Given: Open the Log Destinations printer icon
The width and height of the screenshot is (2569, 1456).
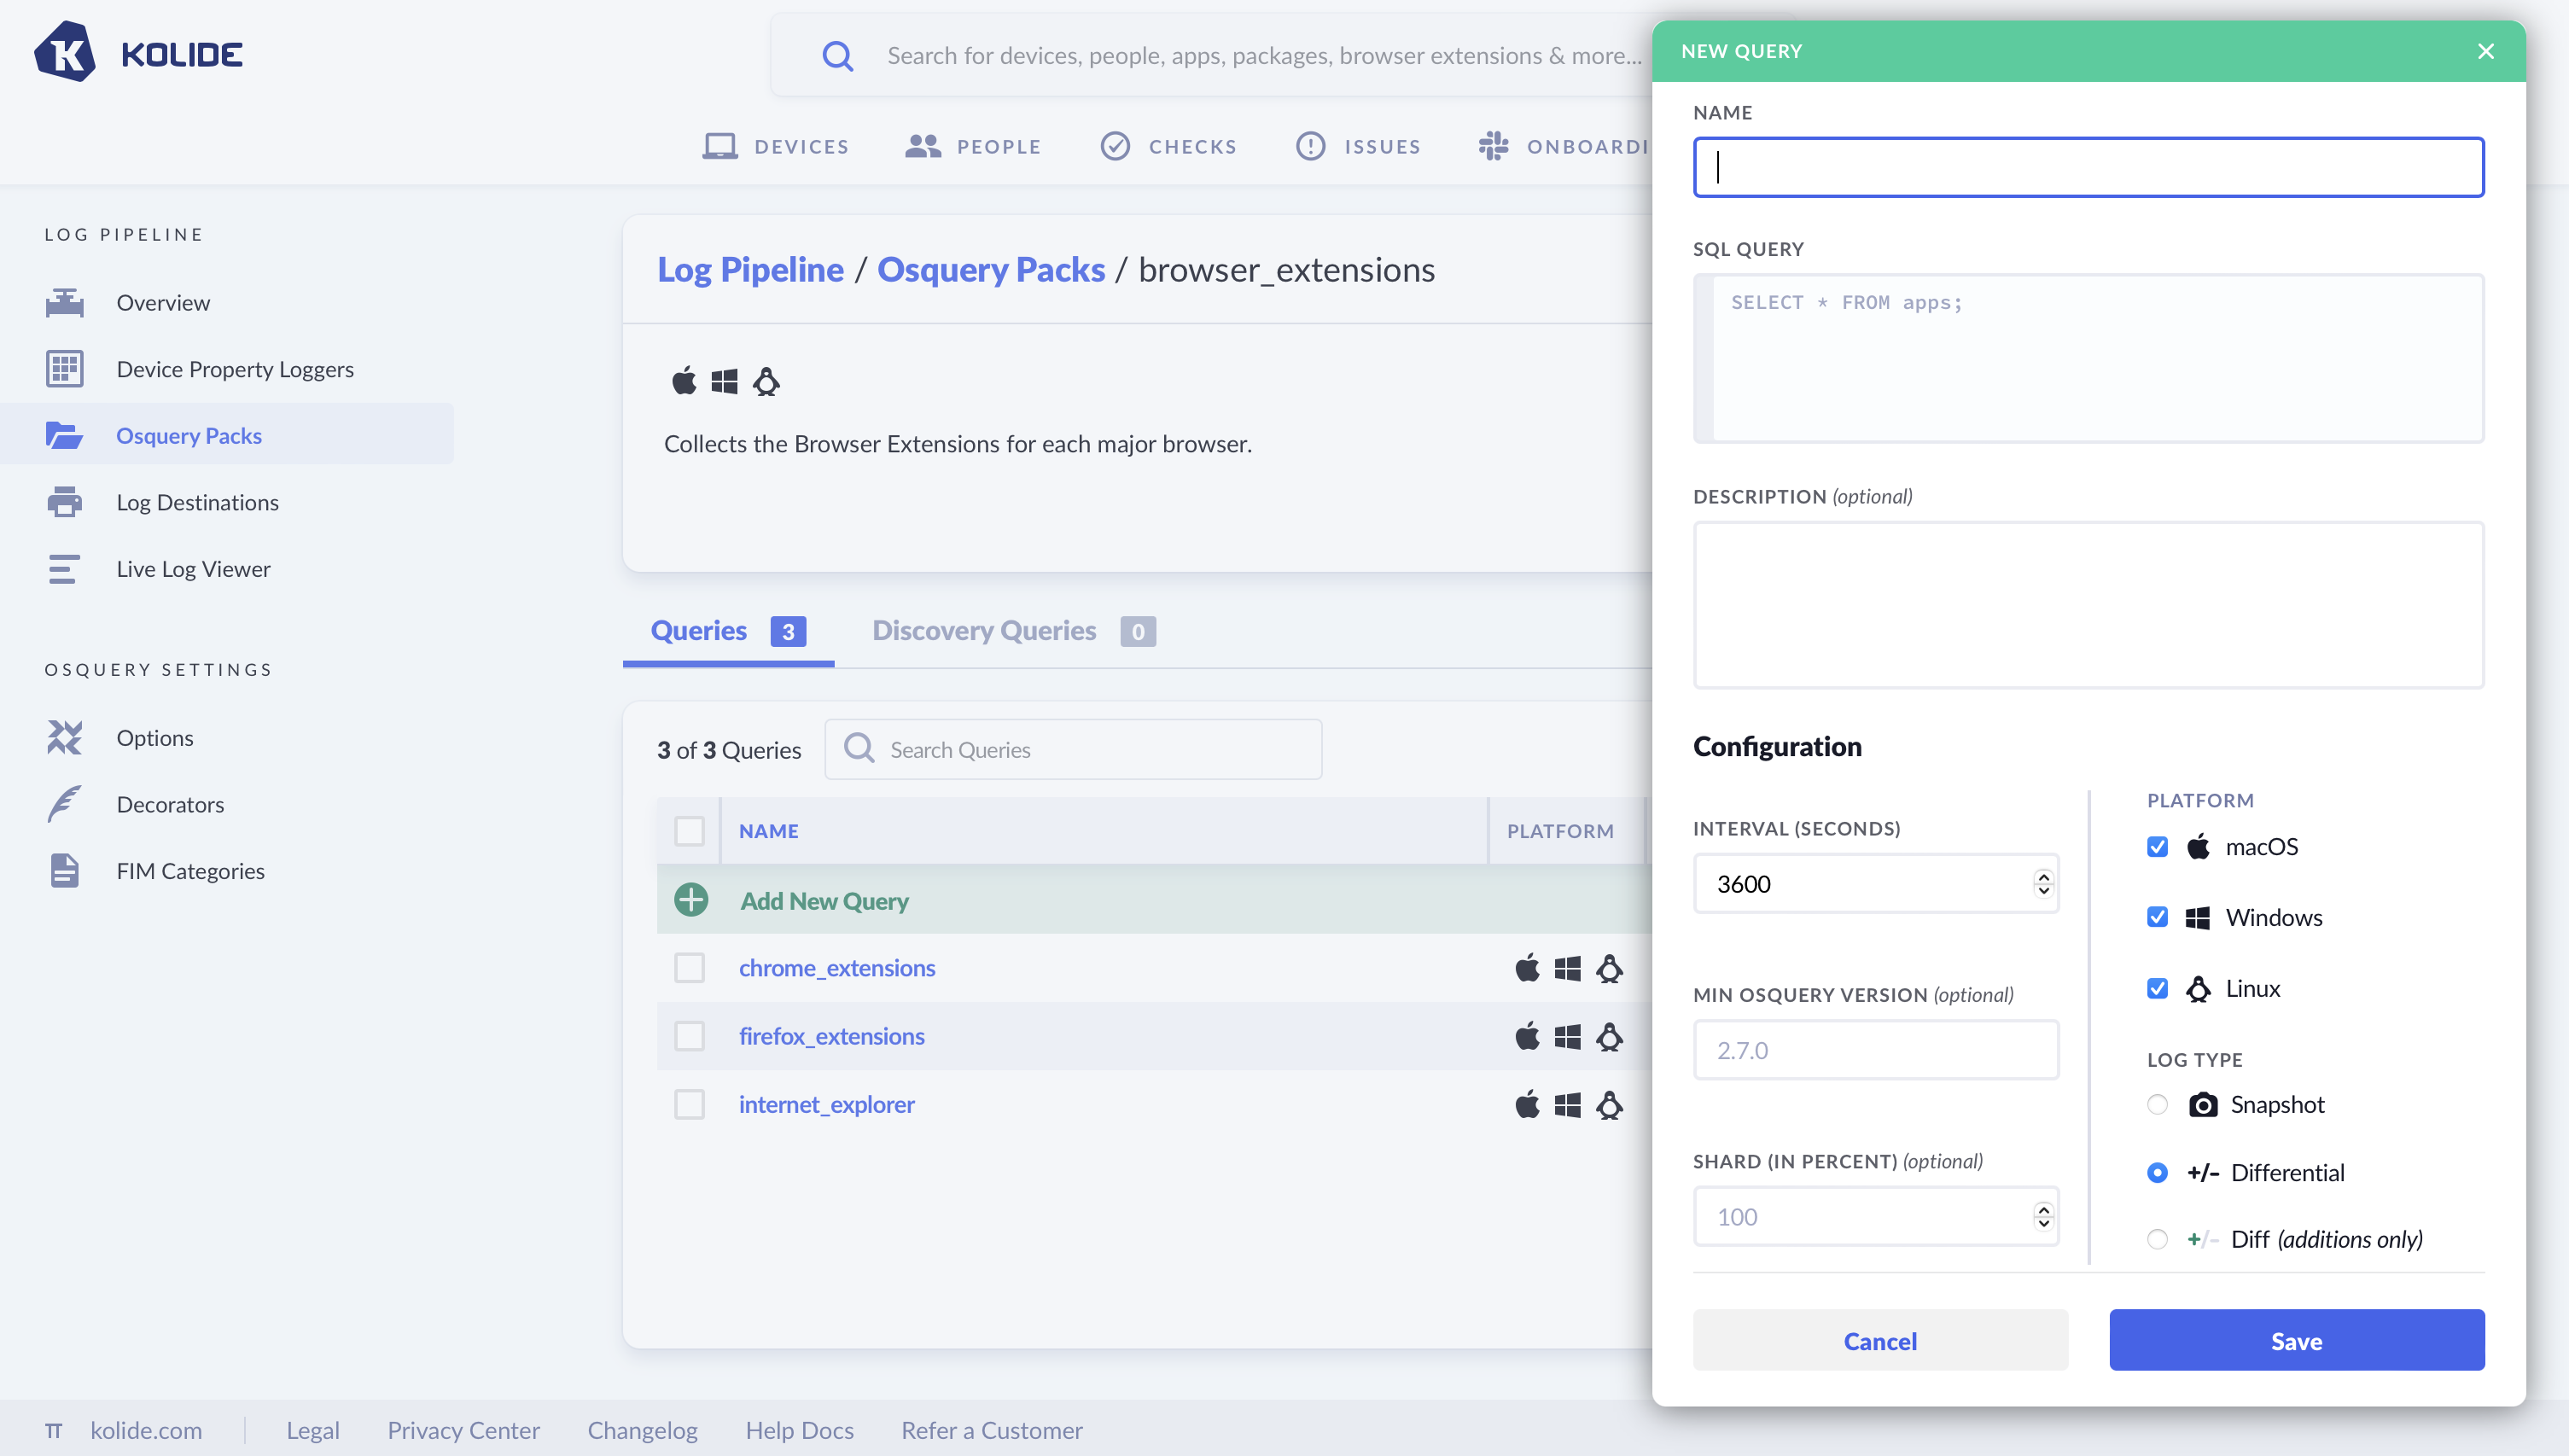Looking at the screenshot, I should point(64,502).
